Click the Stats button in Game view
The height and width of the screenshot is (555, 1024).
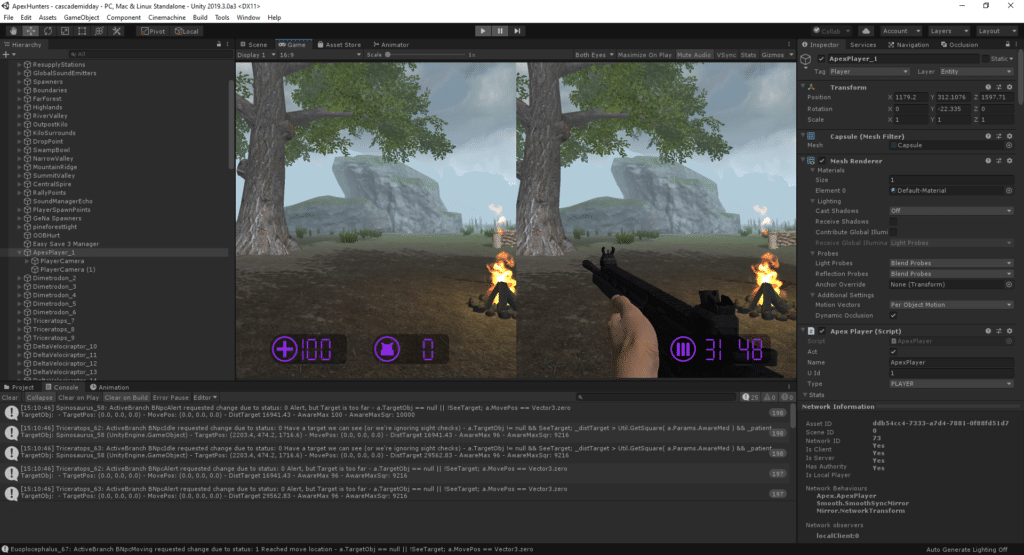pos(748,55)
